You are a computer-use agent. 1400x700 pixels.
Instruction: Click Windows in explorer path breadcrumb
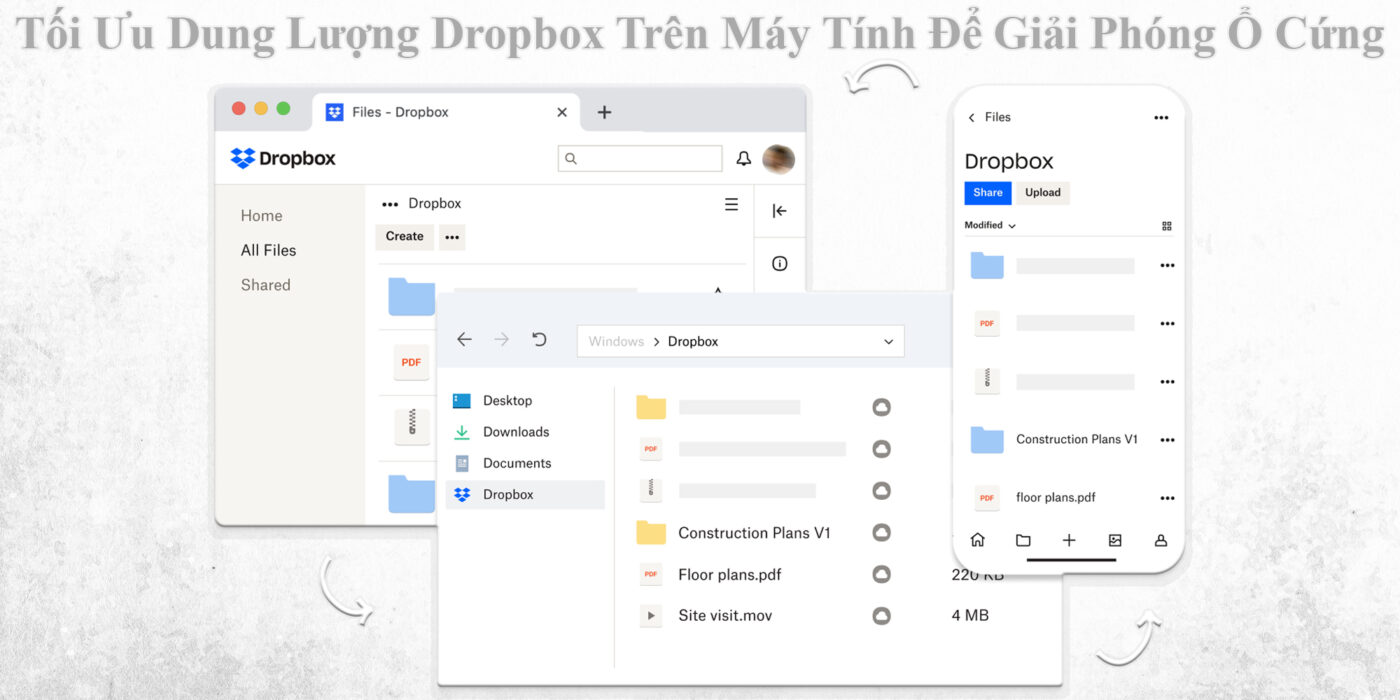point(616,341)
